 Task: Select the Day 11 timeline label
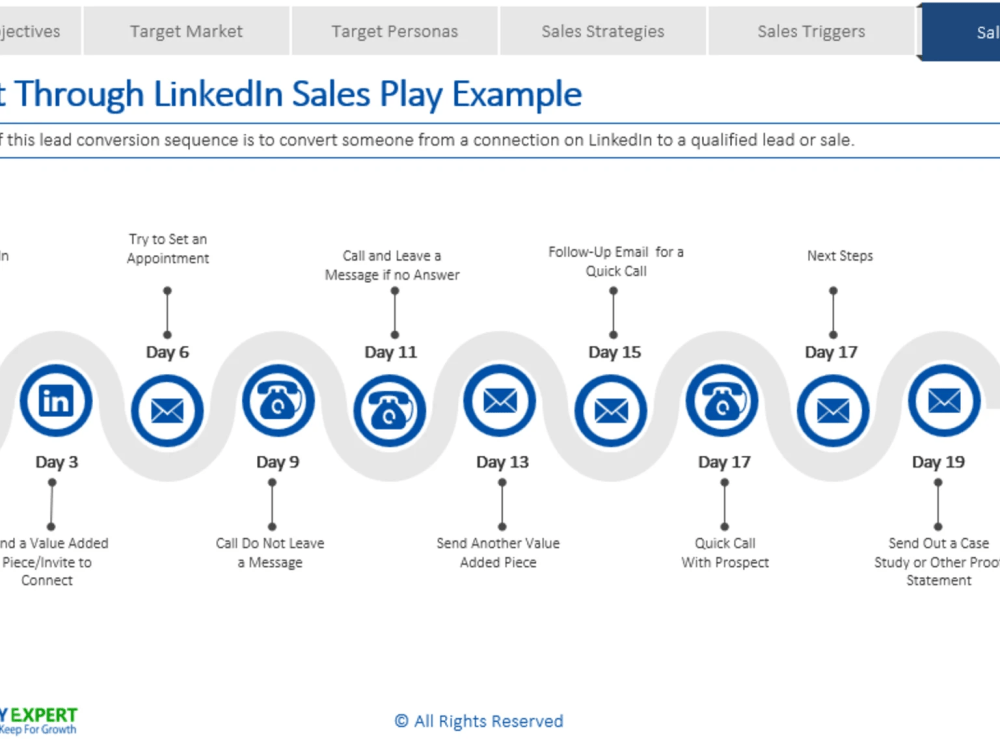tap(390, 352)
